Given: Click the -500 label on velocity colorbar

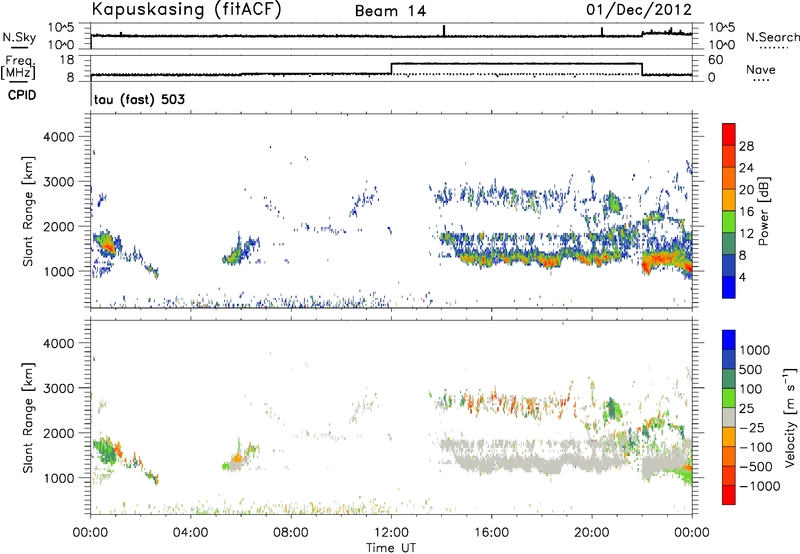Looking at the screenshot, I should [x=756, y=467].
